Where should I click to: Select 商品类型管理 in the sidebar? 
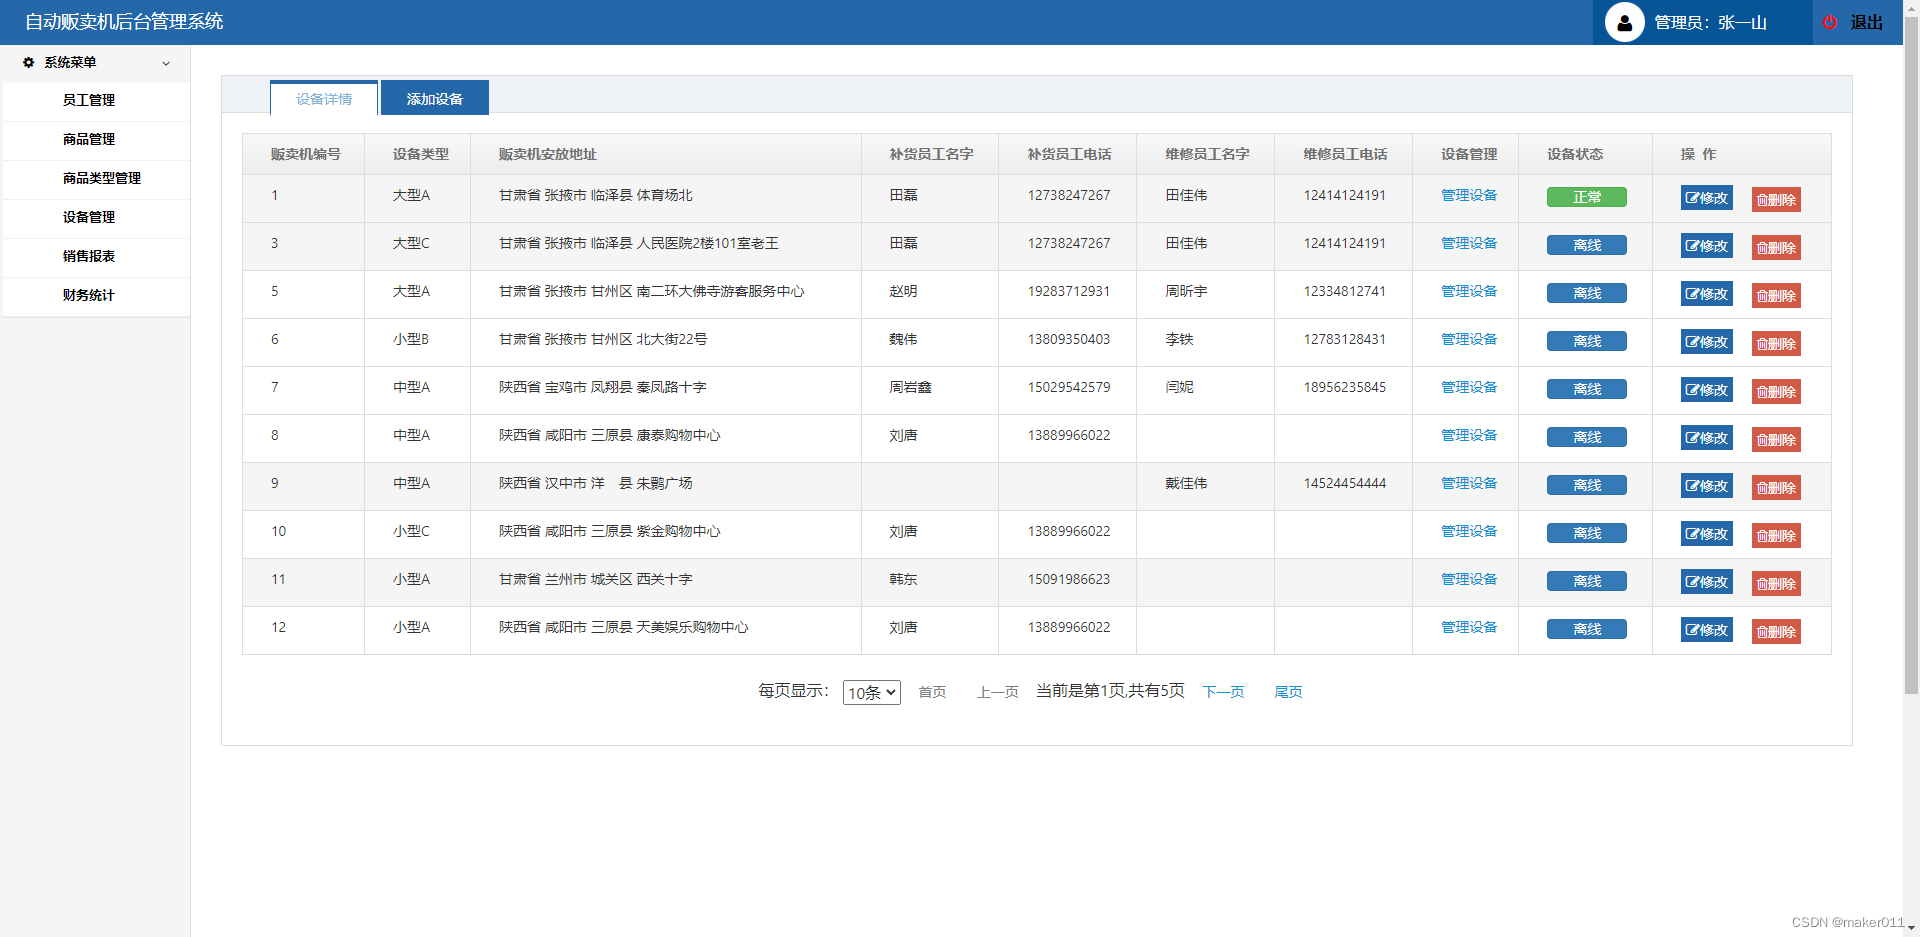[x=101, y=178]
